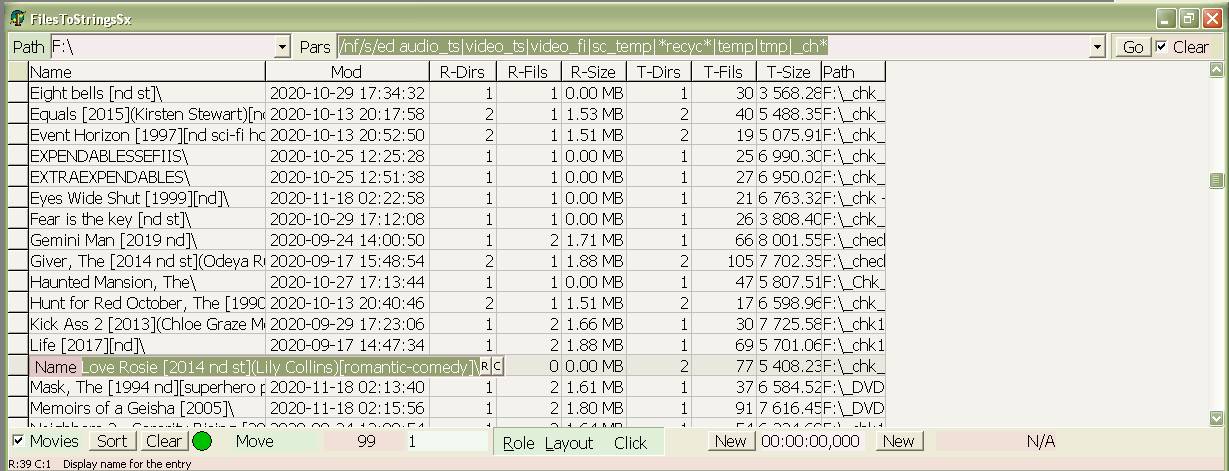Image resolution: width=1229 pixels, height=471 pixels.
Task: Click the FilesToStringsSx app icon in title bar
Action: coord(17,19)
